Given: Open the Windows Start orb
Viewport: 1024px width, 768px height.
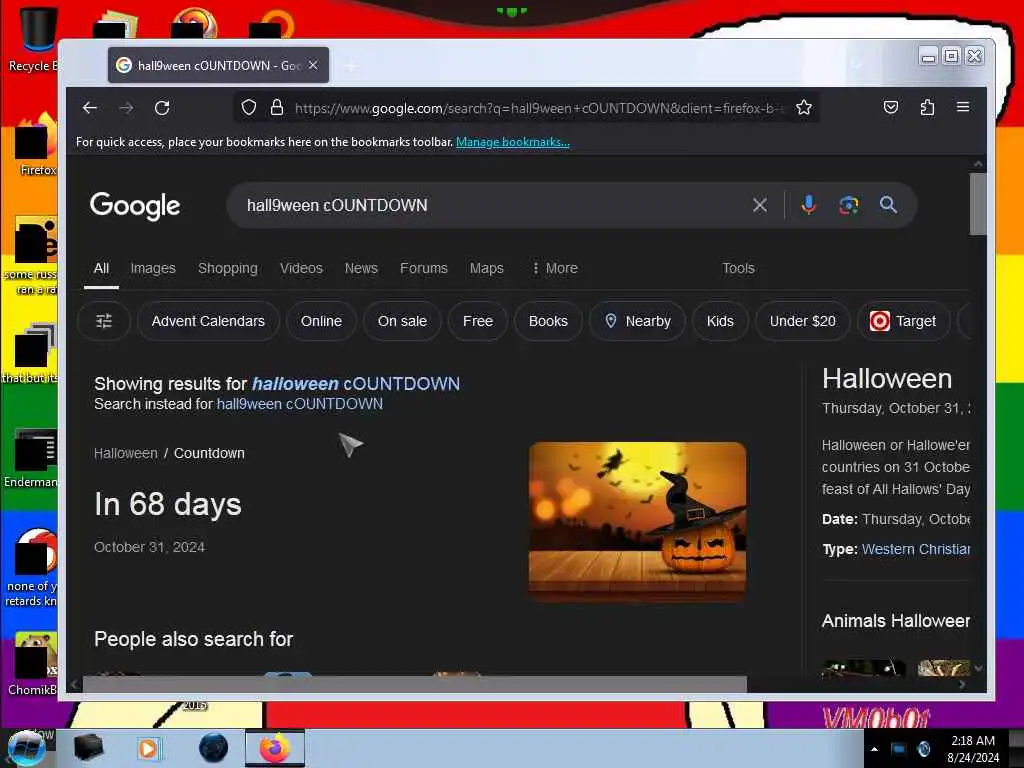Looking at the screenshot, I should click(x=26, y=748).
